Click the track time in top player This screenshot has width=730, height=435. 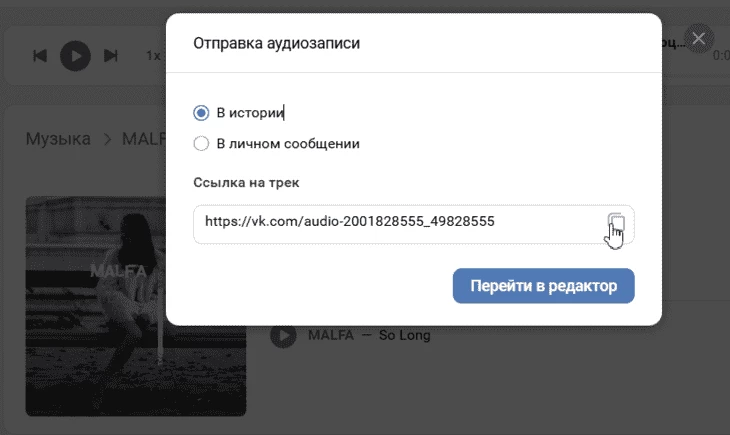coord(720,56)
